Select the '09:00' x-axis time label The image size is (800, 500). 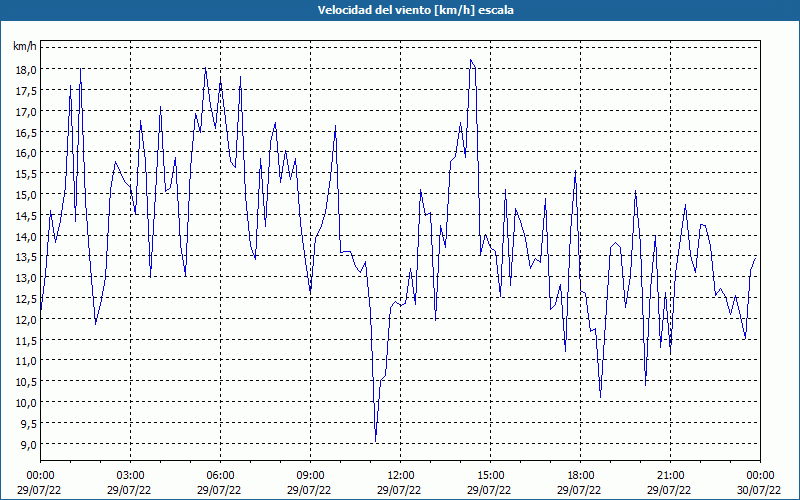click(310, 476)
